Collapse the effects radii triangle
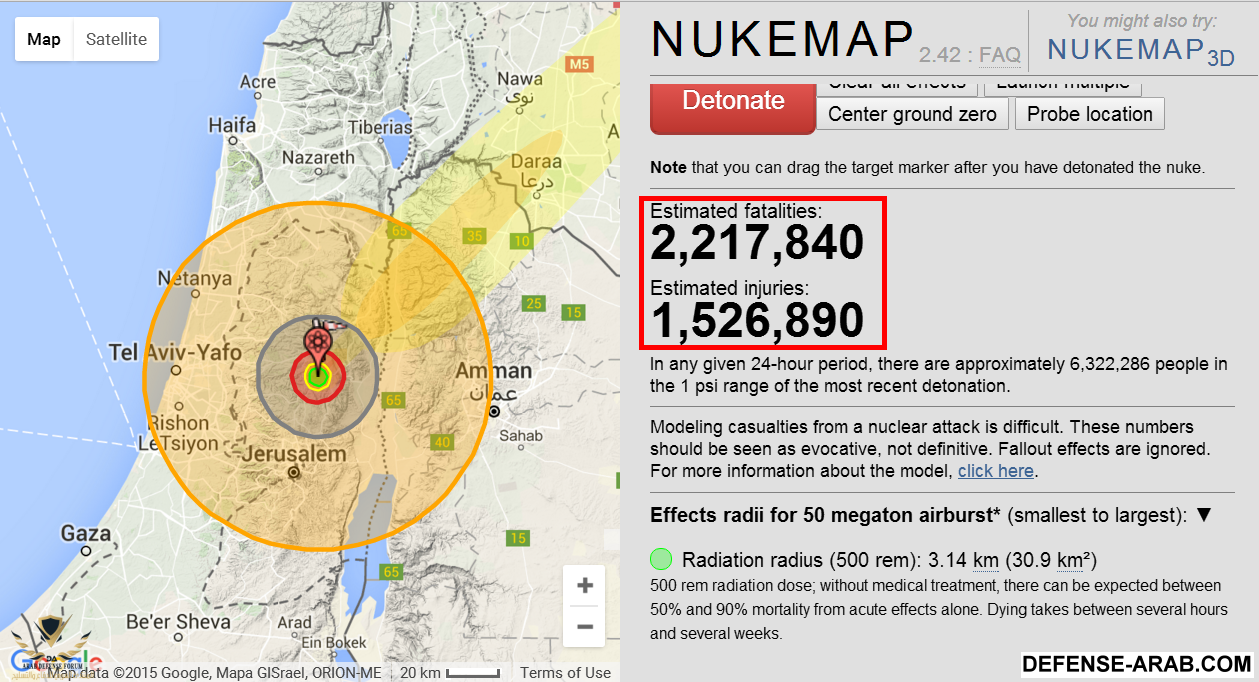This screenshot has height=682, width=1259. click(1204, 515)
